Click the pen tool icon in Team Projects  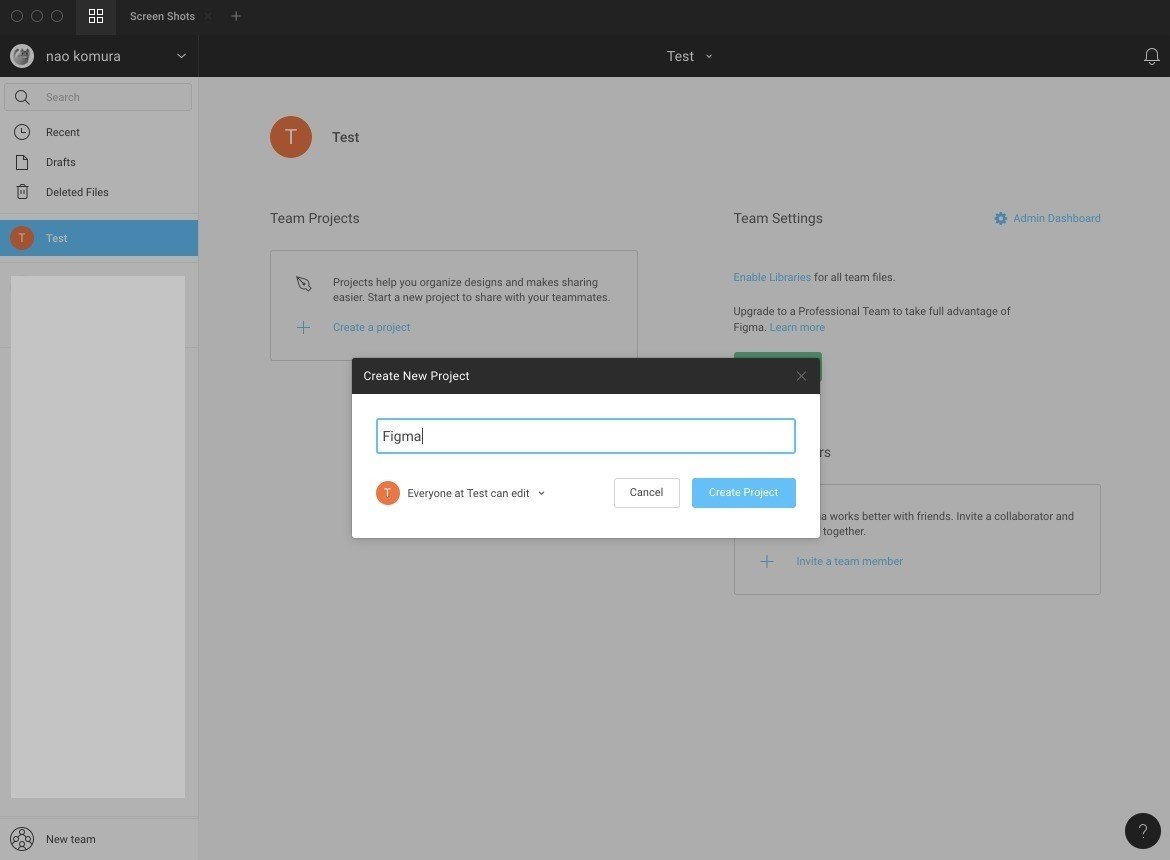(x=303, y=283)
